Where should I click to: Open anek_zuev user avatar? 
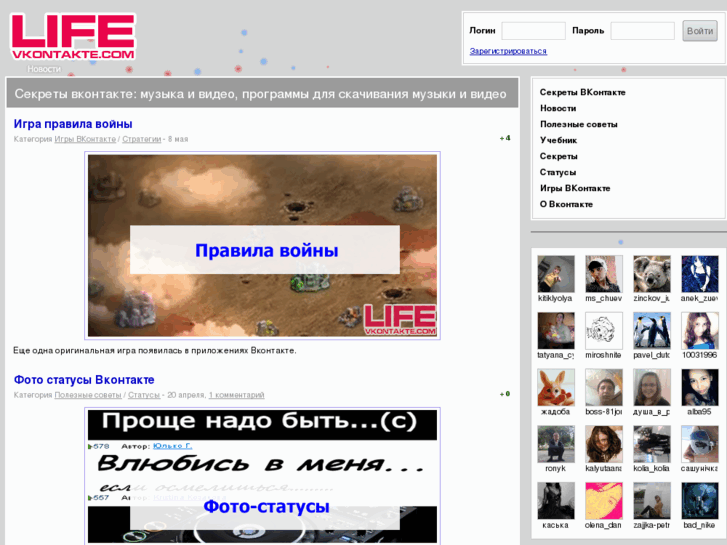700,274
